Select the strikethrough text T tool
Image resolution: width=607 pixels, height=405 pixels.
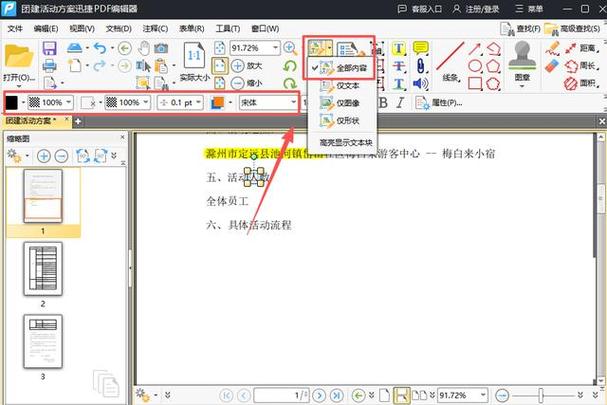pyautogui.click(x=399, y=66)
